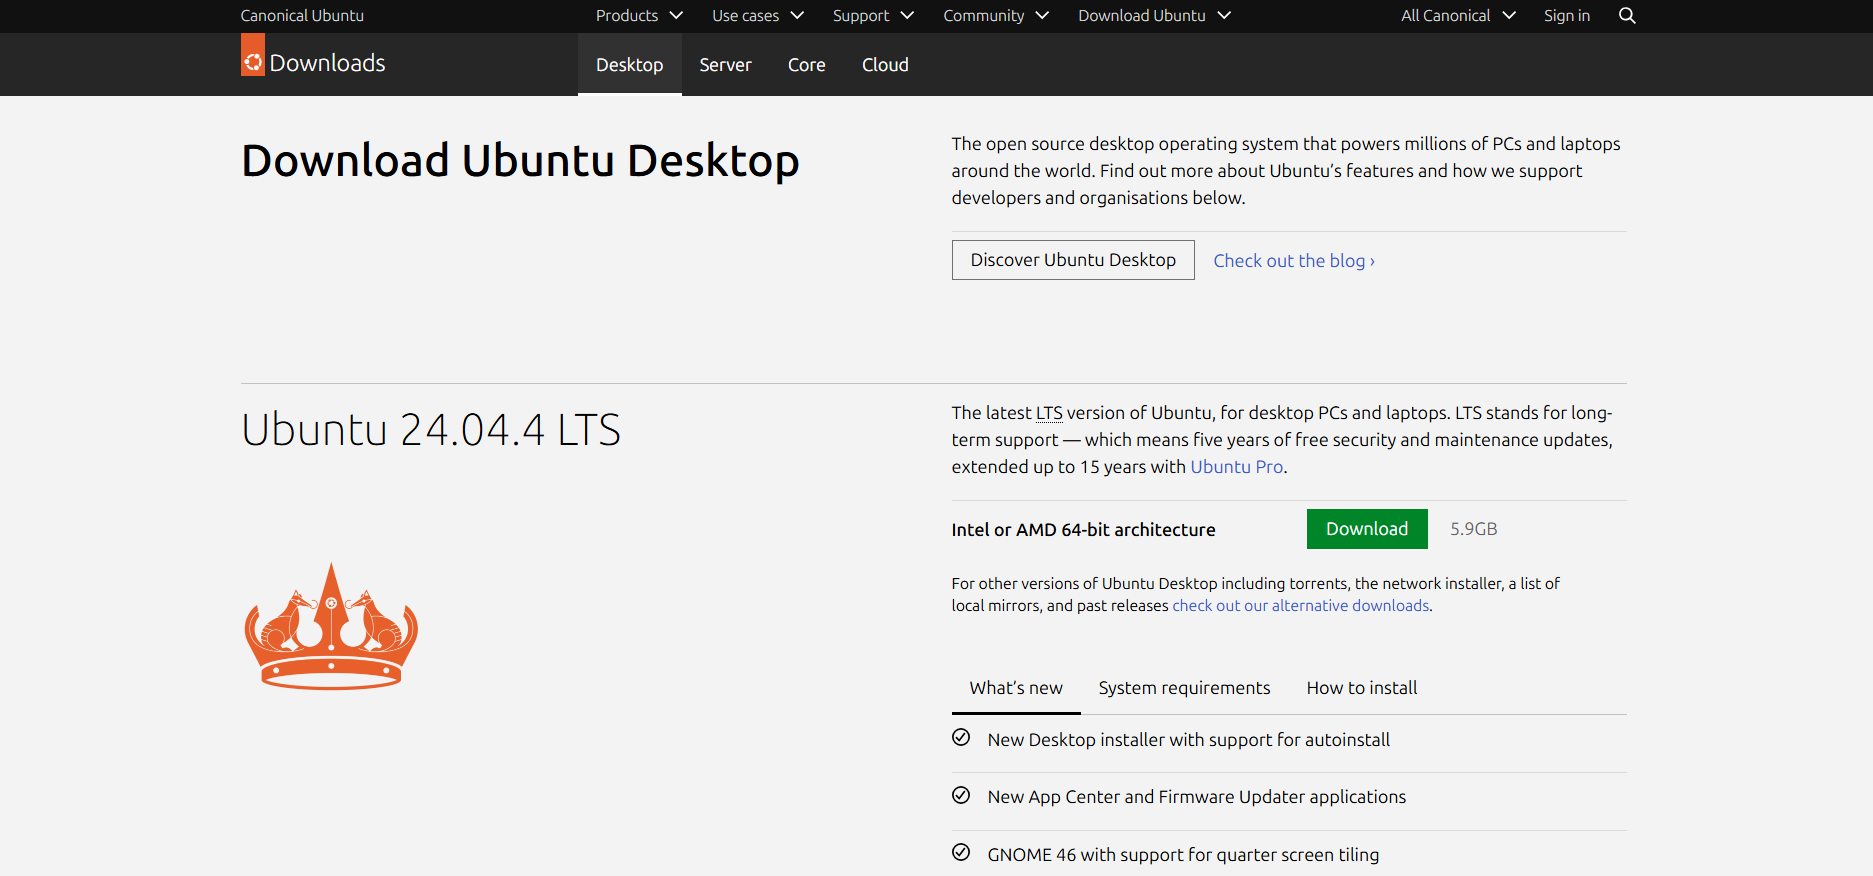The image size is (1873, 876).
Task: Open the All Canonical dropdown
Action: point(1457,16)
